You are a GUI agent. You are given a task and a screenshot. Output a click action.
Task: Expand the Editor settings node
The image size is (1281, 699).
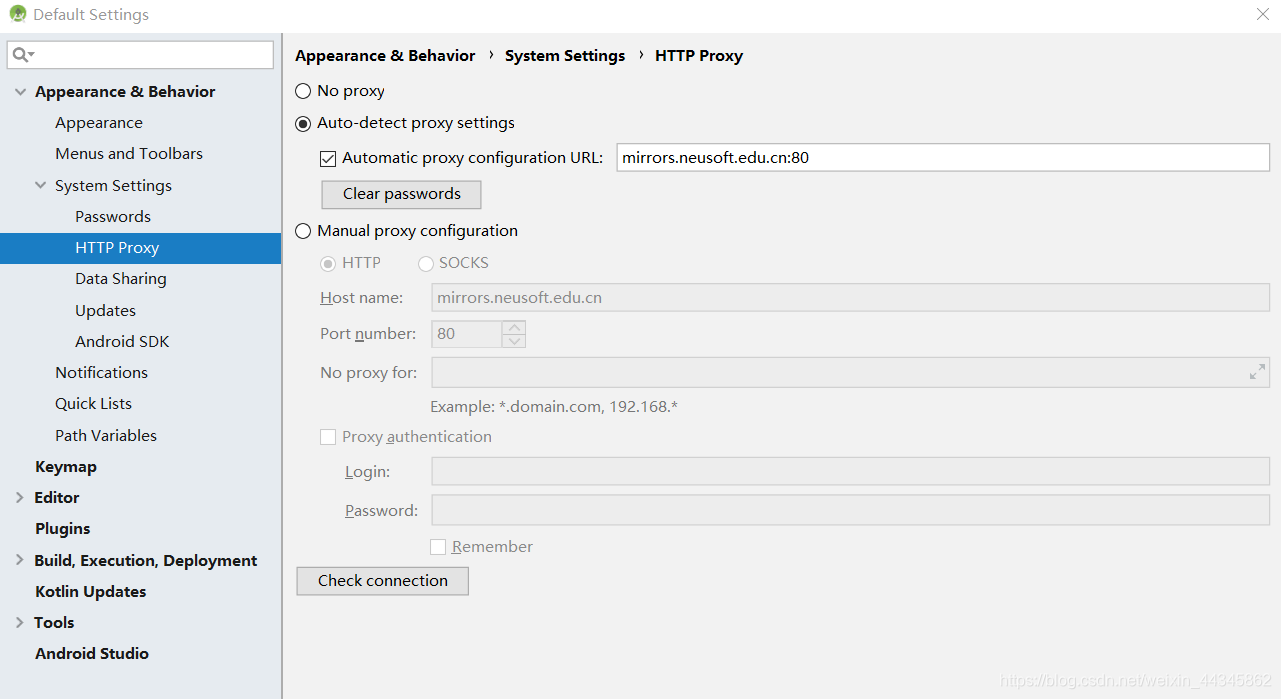tap(20, 497)
